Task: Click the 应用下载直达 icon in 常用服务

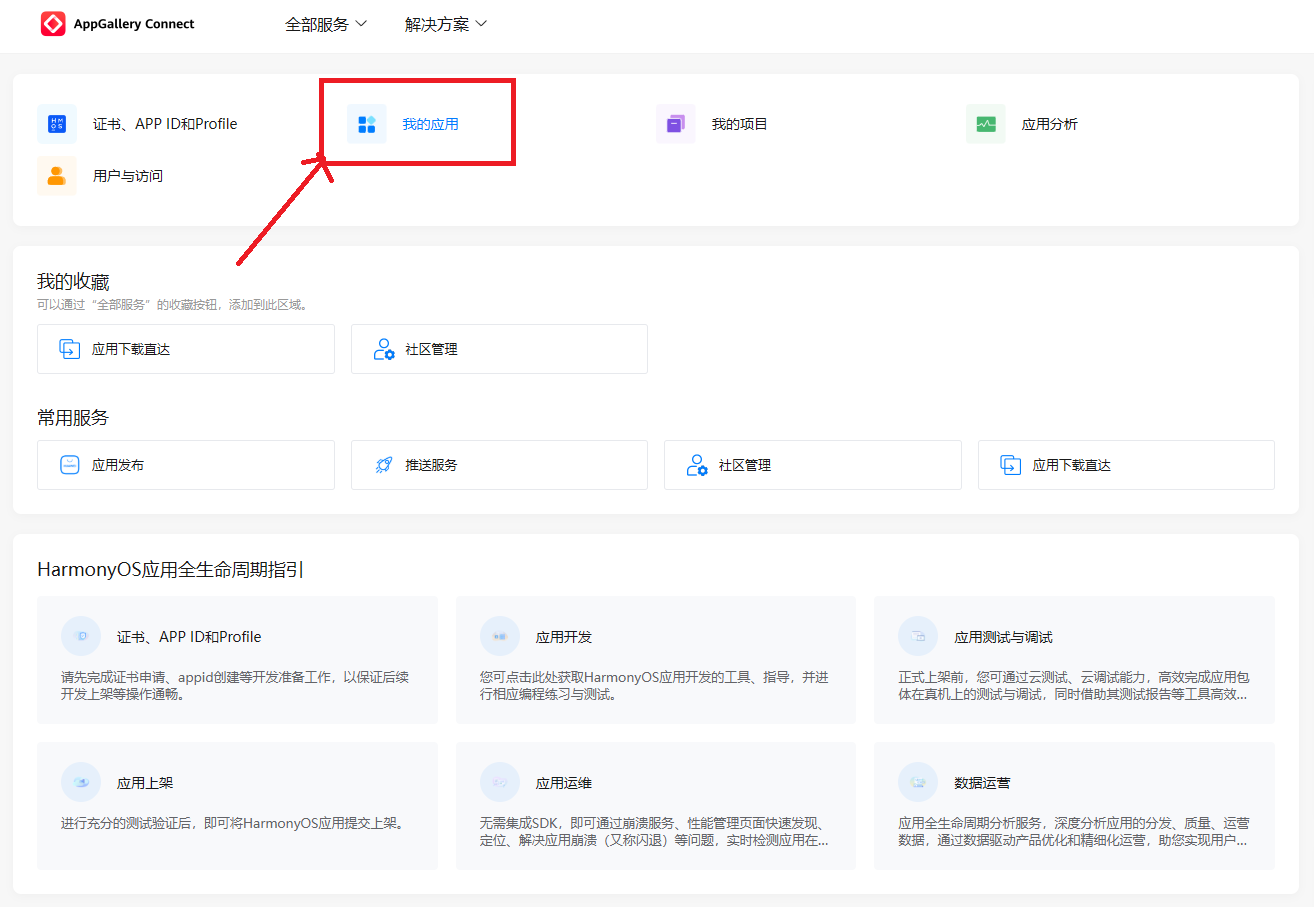Action: (x=1010, y=465)
